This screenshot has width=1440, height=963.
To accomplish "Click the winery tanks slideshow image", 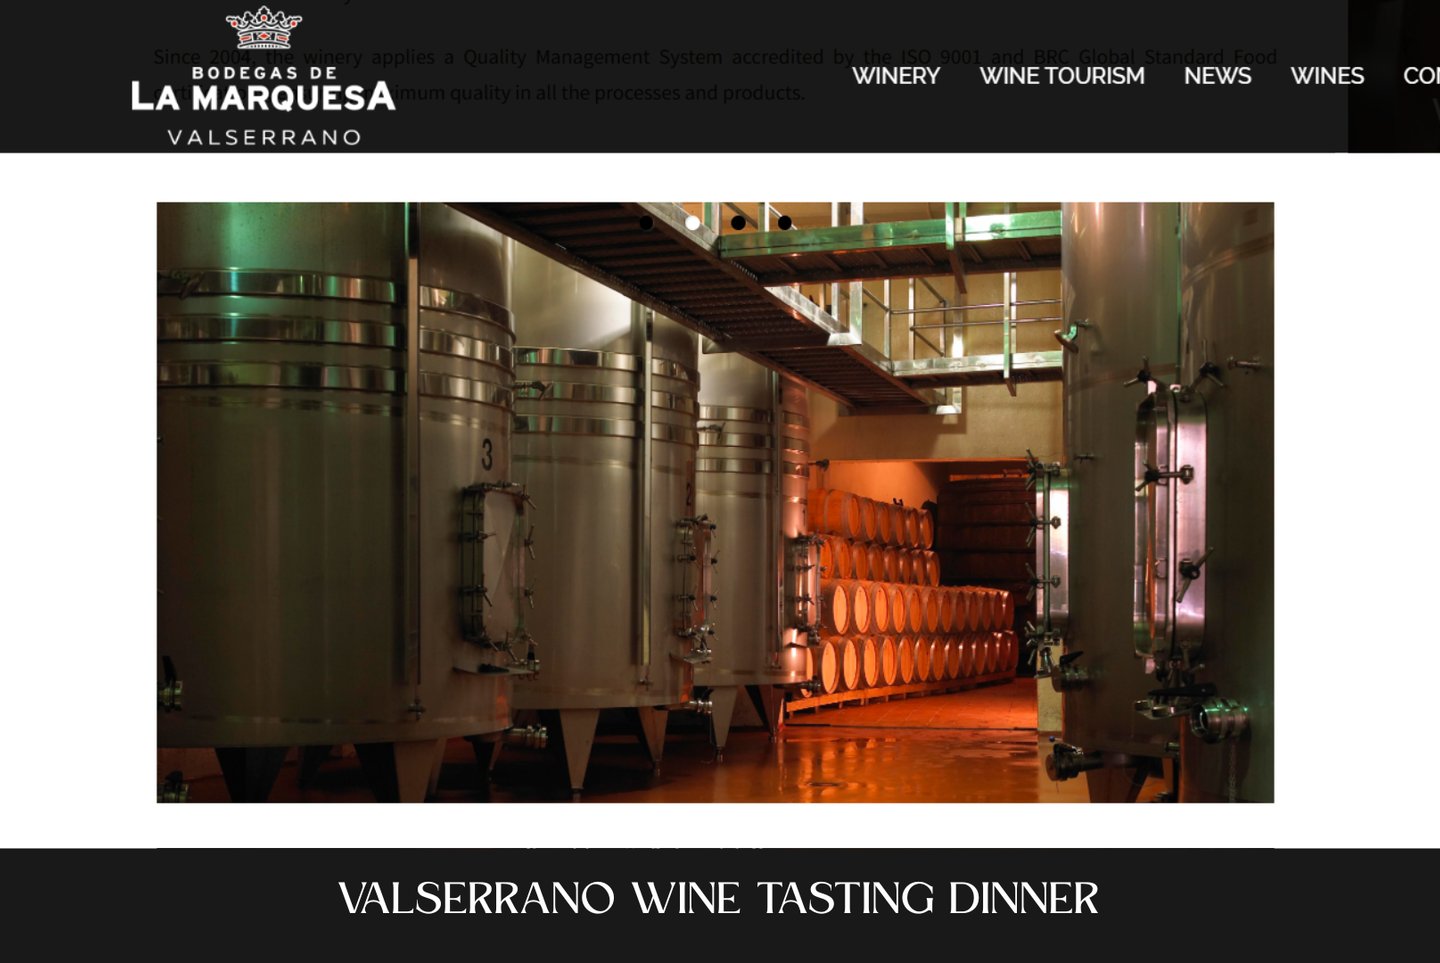I will click(715, 502).
